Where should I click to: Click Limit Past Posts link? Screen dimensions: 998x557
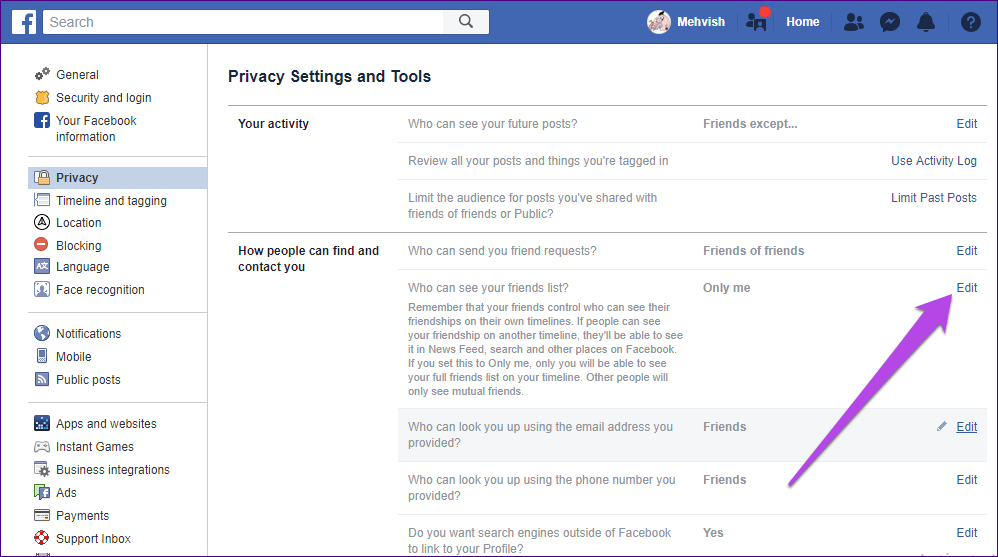934,197
